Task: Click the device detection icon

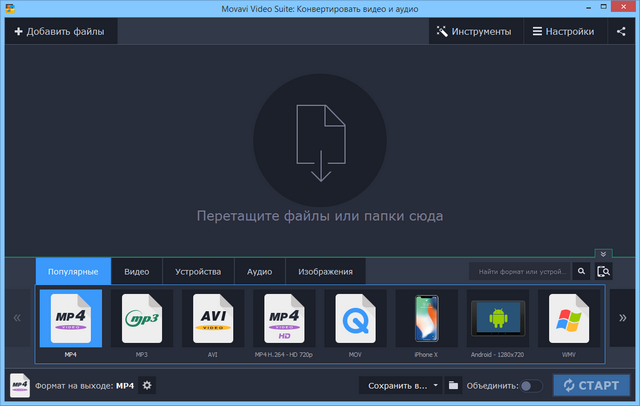Action: click(603, 271)
